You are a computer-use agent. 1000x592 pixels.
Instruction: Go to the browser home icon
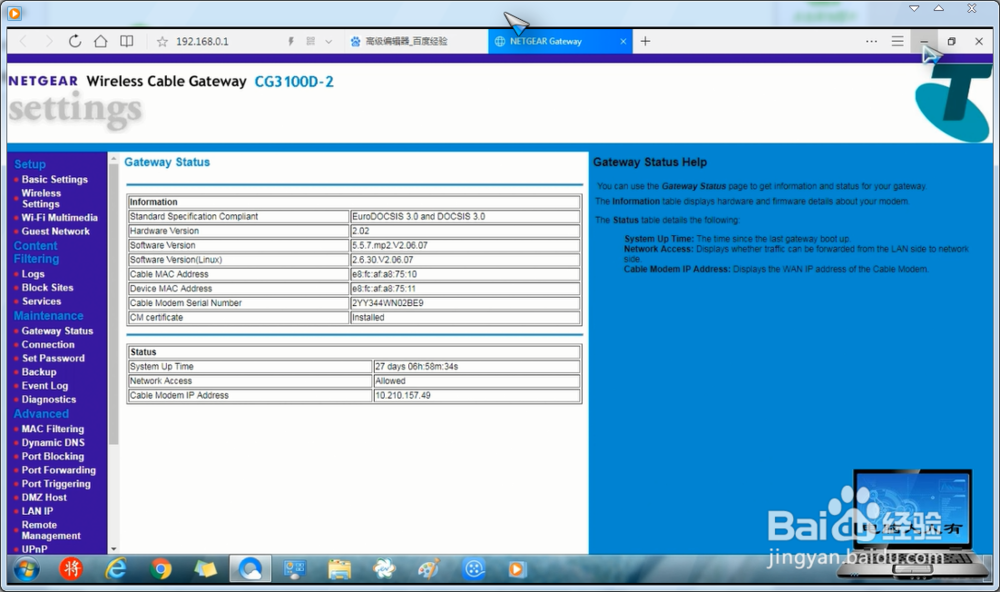tap(101, 41)
